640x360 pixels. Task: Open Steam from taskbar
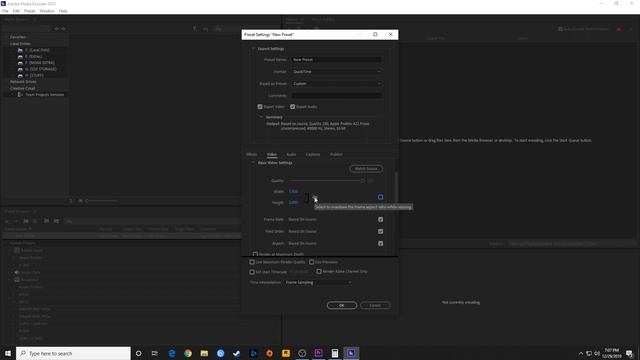[237, 353]
